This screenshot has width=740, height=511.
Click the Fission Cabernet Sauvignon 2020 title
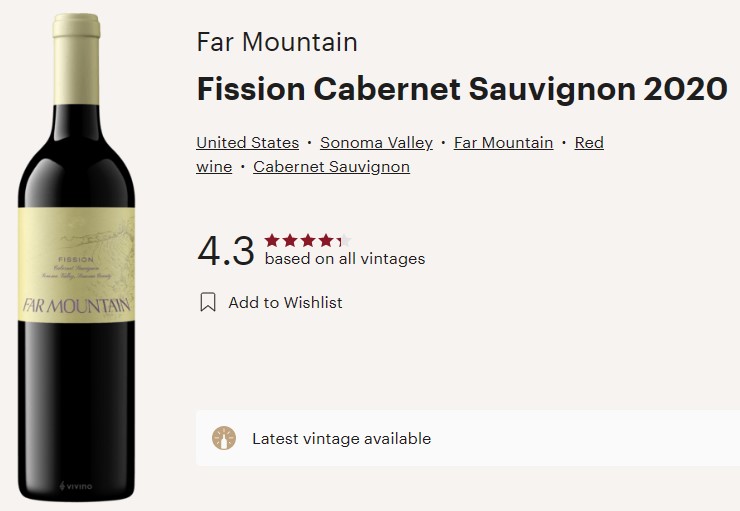coord(461,89)
